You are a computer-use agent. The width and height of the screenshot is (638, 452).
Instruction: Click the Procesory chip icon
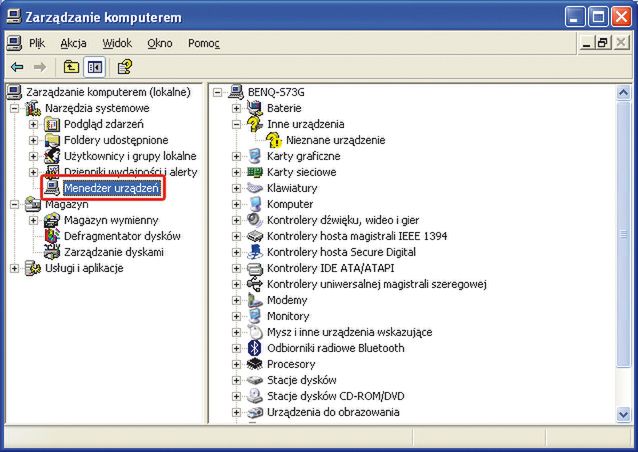(x=255, y=364)
